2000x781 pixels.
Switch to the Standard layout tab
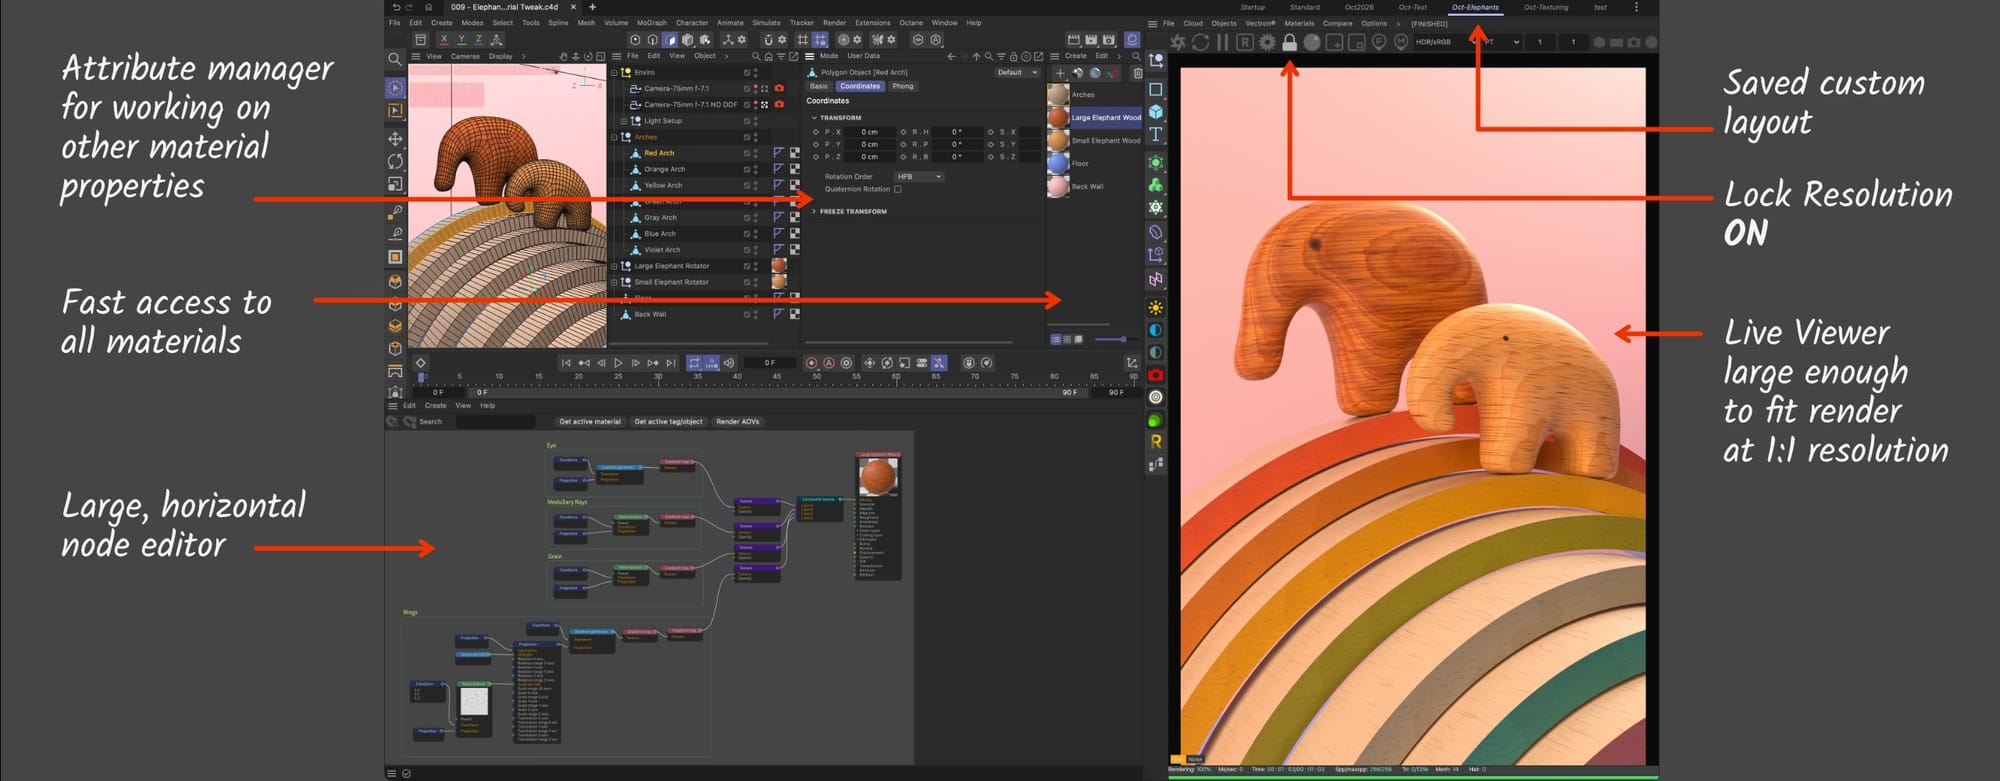tap(1304, 7)
